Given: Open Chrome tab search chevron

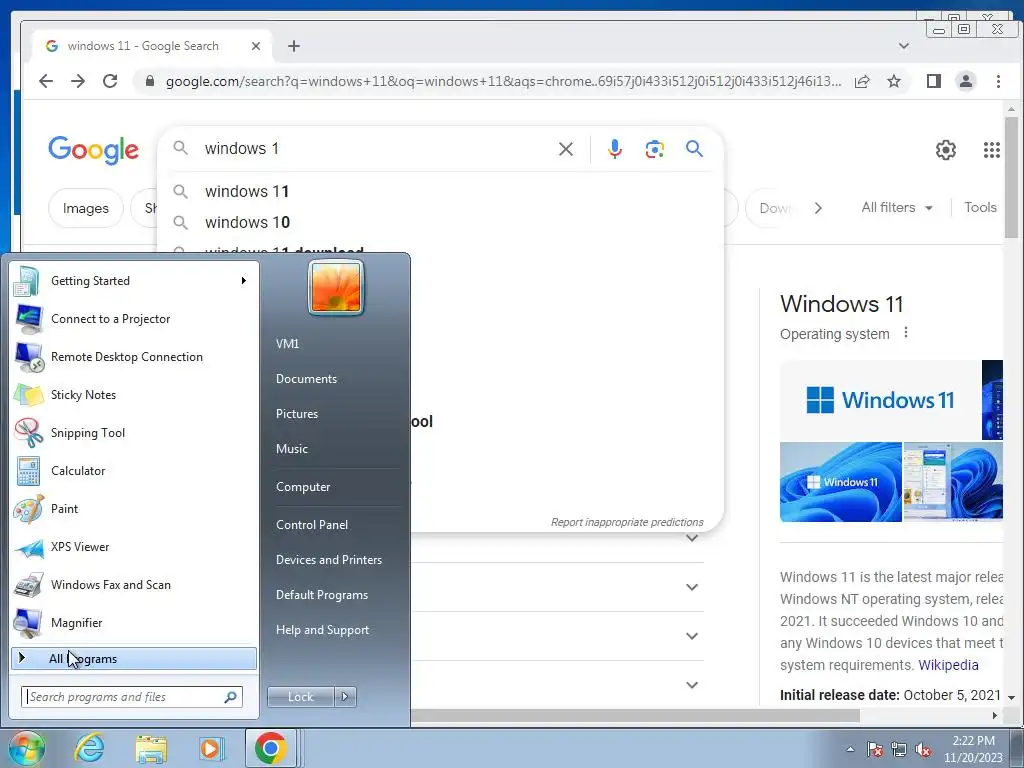Looking at the screenshot, I should [x=904, y=46].
